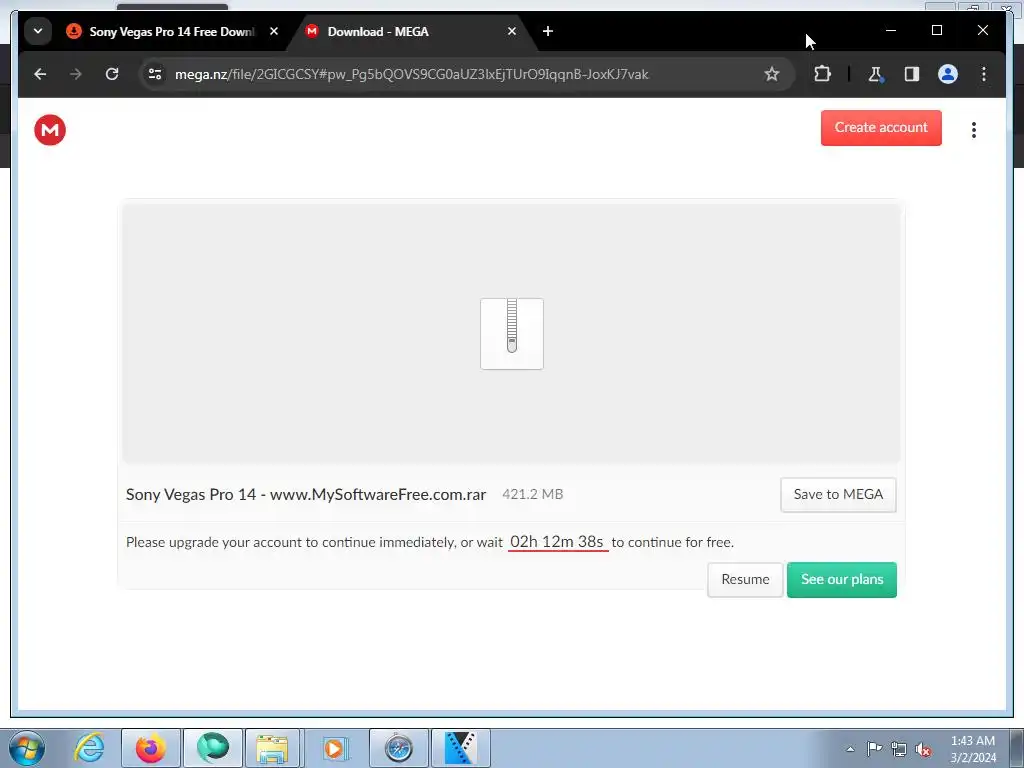The image size is (1024, 768).
Task: Open the Chrome extensions puzzle icon
Action: point(822,74)
